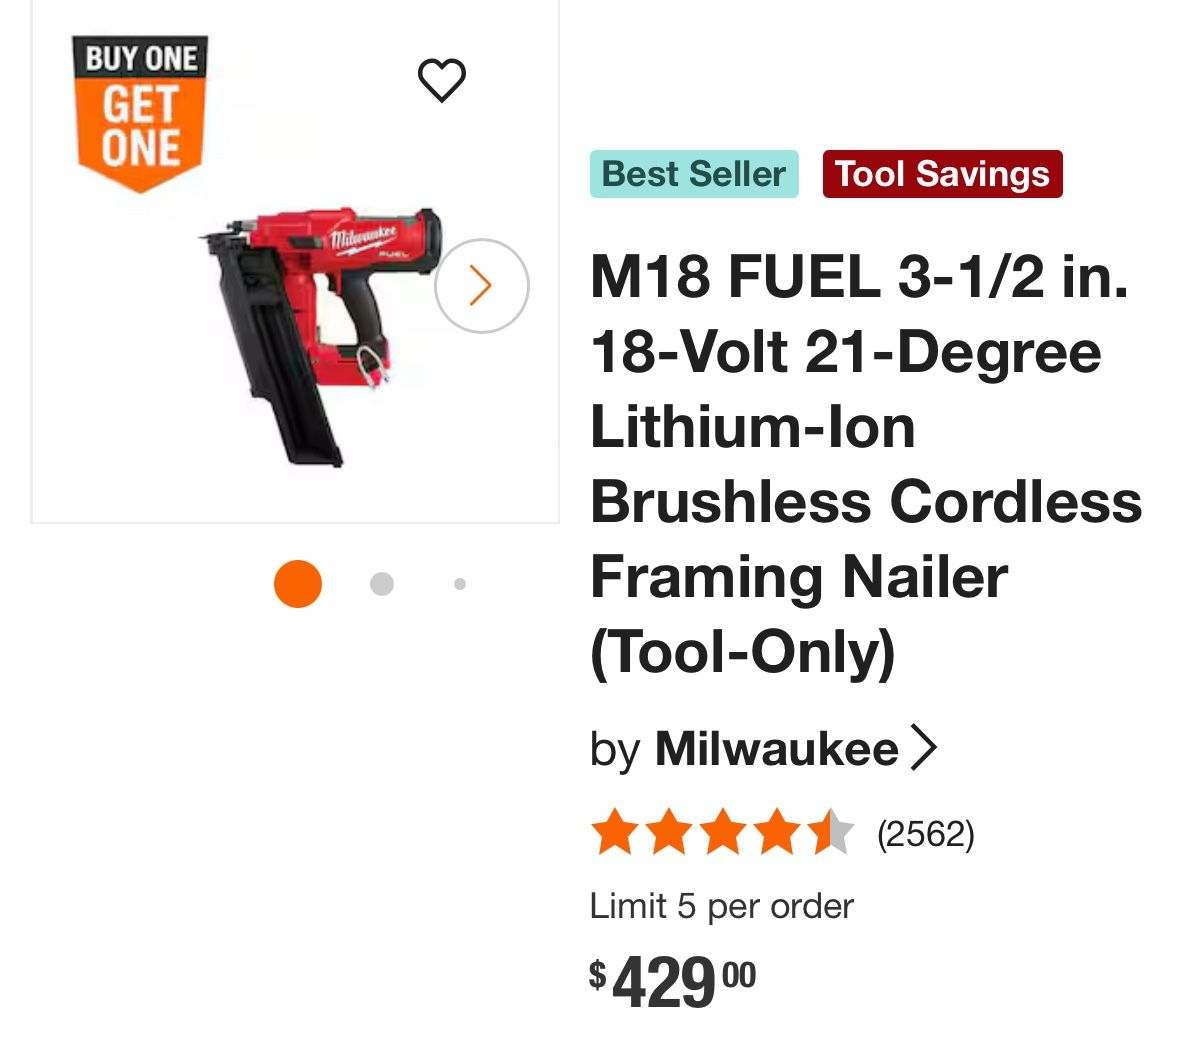This screenshot has width=1179, height=1061.
Task: Open the M18 FUEL Framing Nailer title
Action: coord(865,464)
